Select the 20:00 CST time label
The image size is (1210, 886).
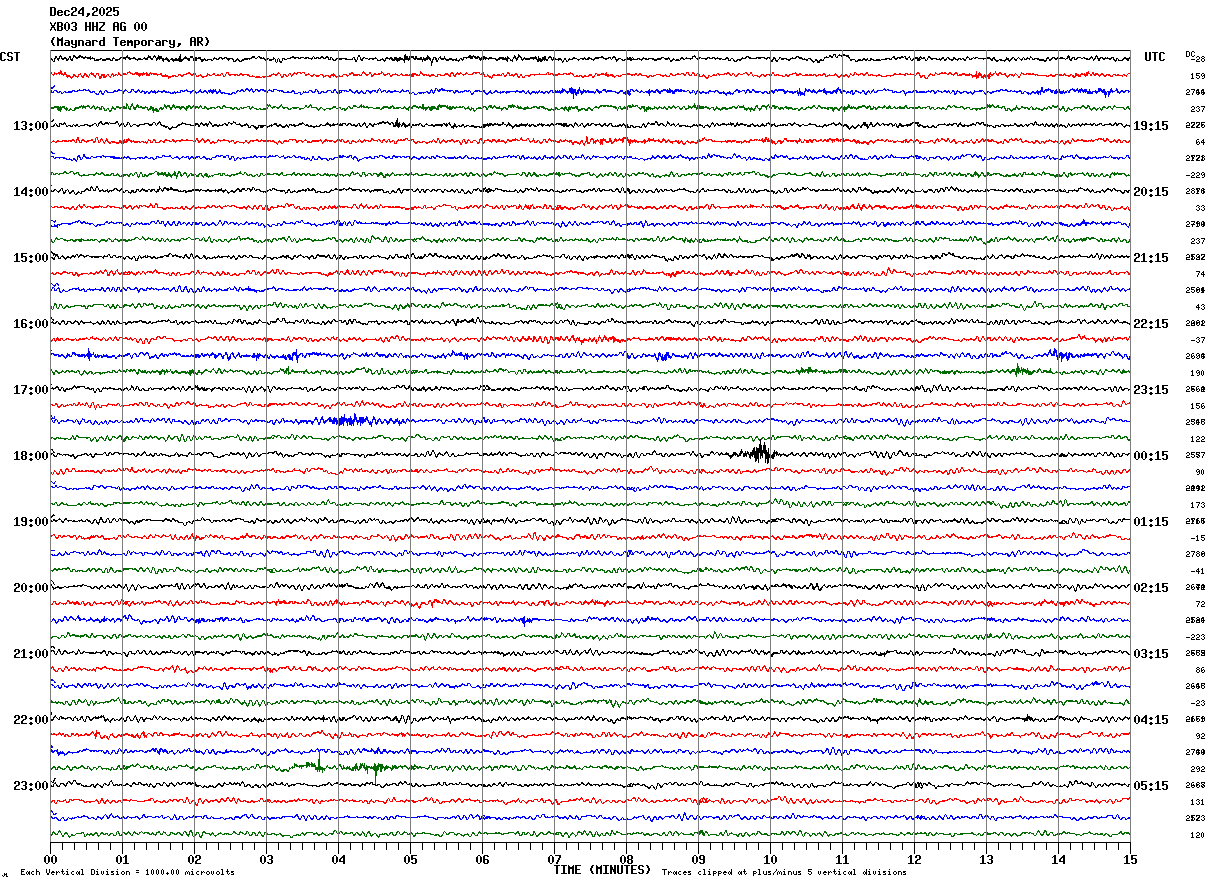point(30,588)
